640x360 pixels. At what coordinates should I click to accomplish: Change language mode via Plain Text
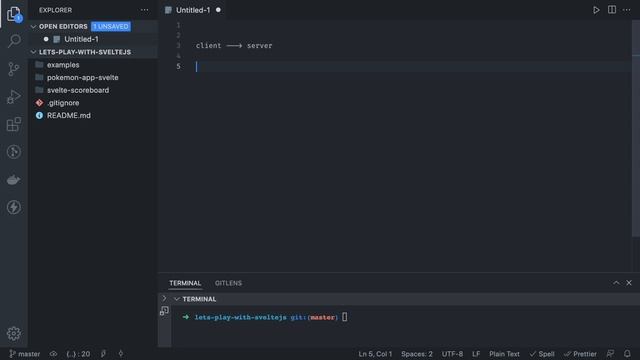[504, 354]
